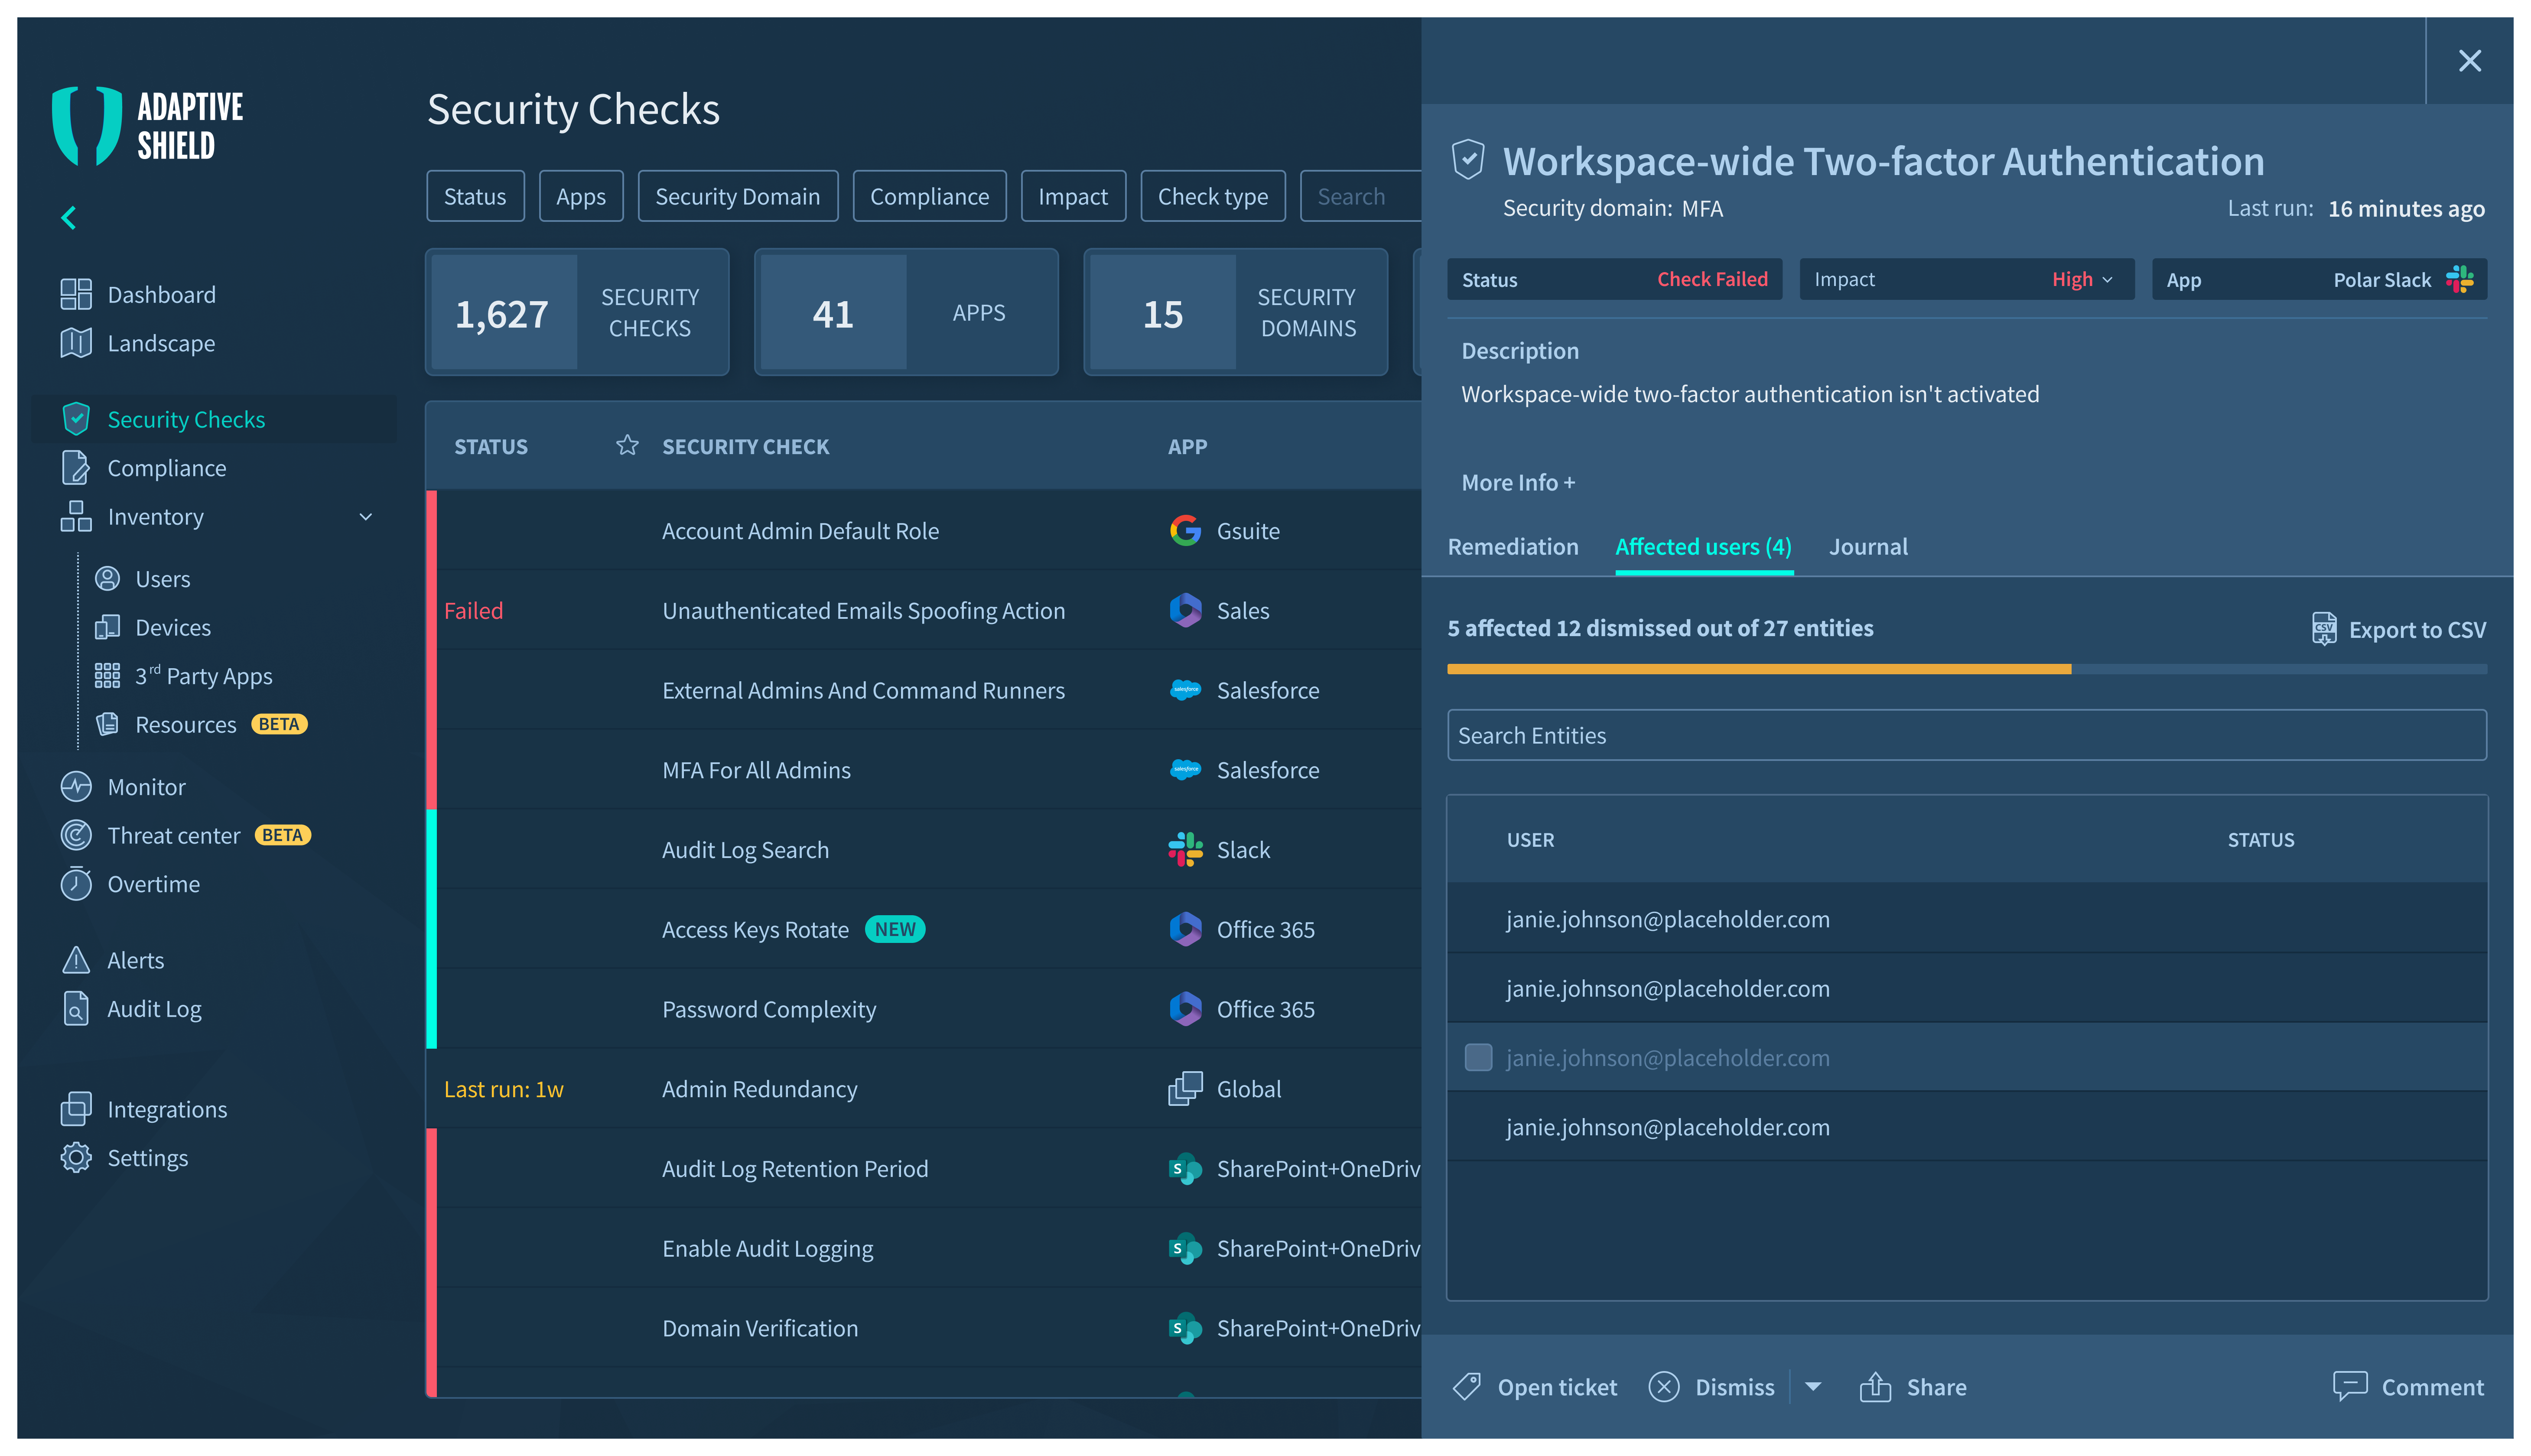
Task: Switch to the Remediation tab
Action: [1513, 547]
